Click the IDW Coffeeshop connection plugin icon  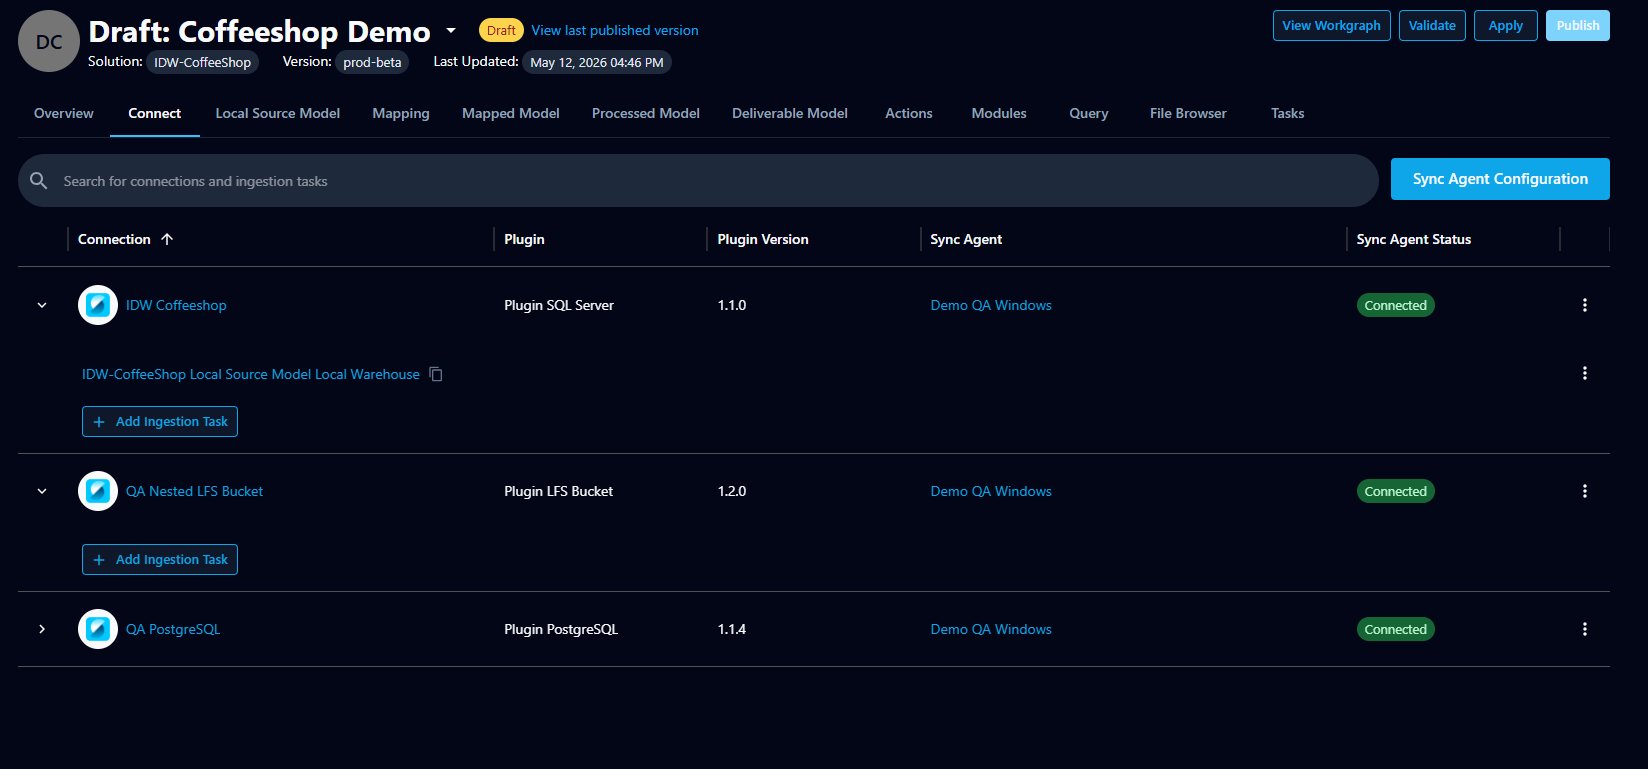[x=98, y=305]
